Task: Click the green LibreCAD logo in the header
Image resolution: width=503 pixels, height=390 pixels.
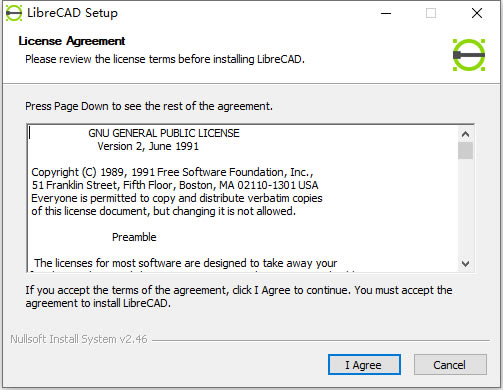Action: 469,55
